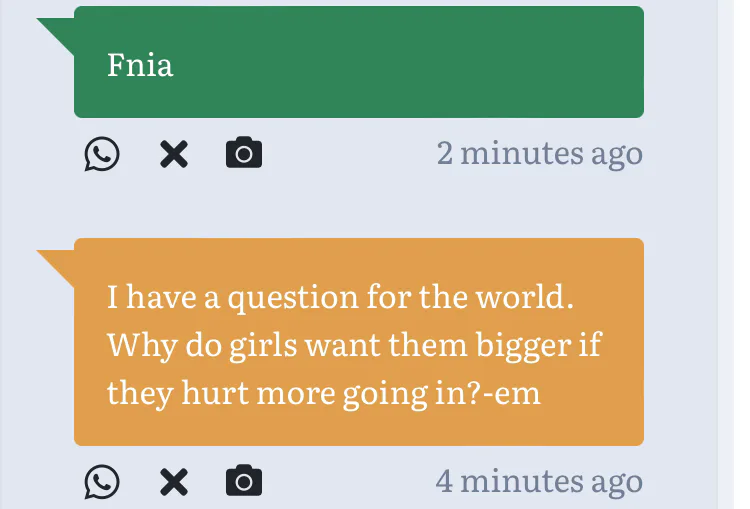The image size is (750, 509).
Task: Capture the orange message with camera icon
Action: tap(244, 483)
